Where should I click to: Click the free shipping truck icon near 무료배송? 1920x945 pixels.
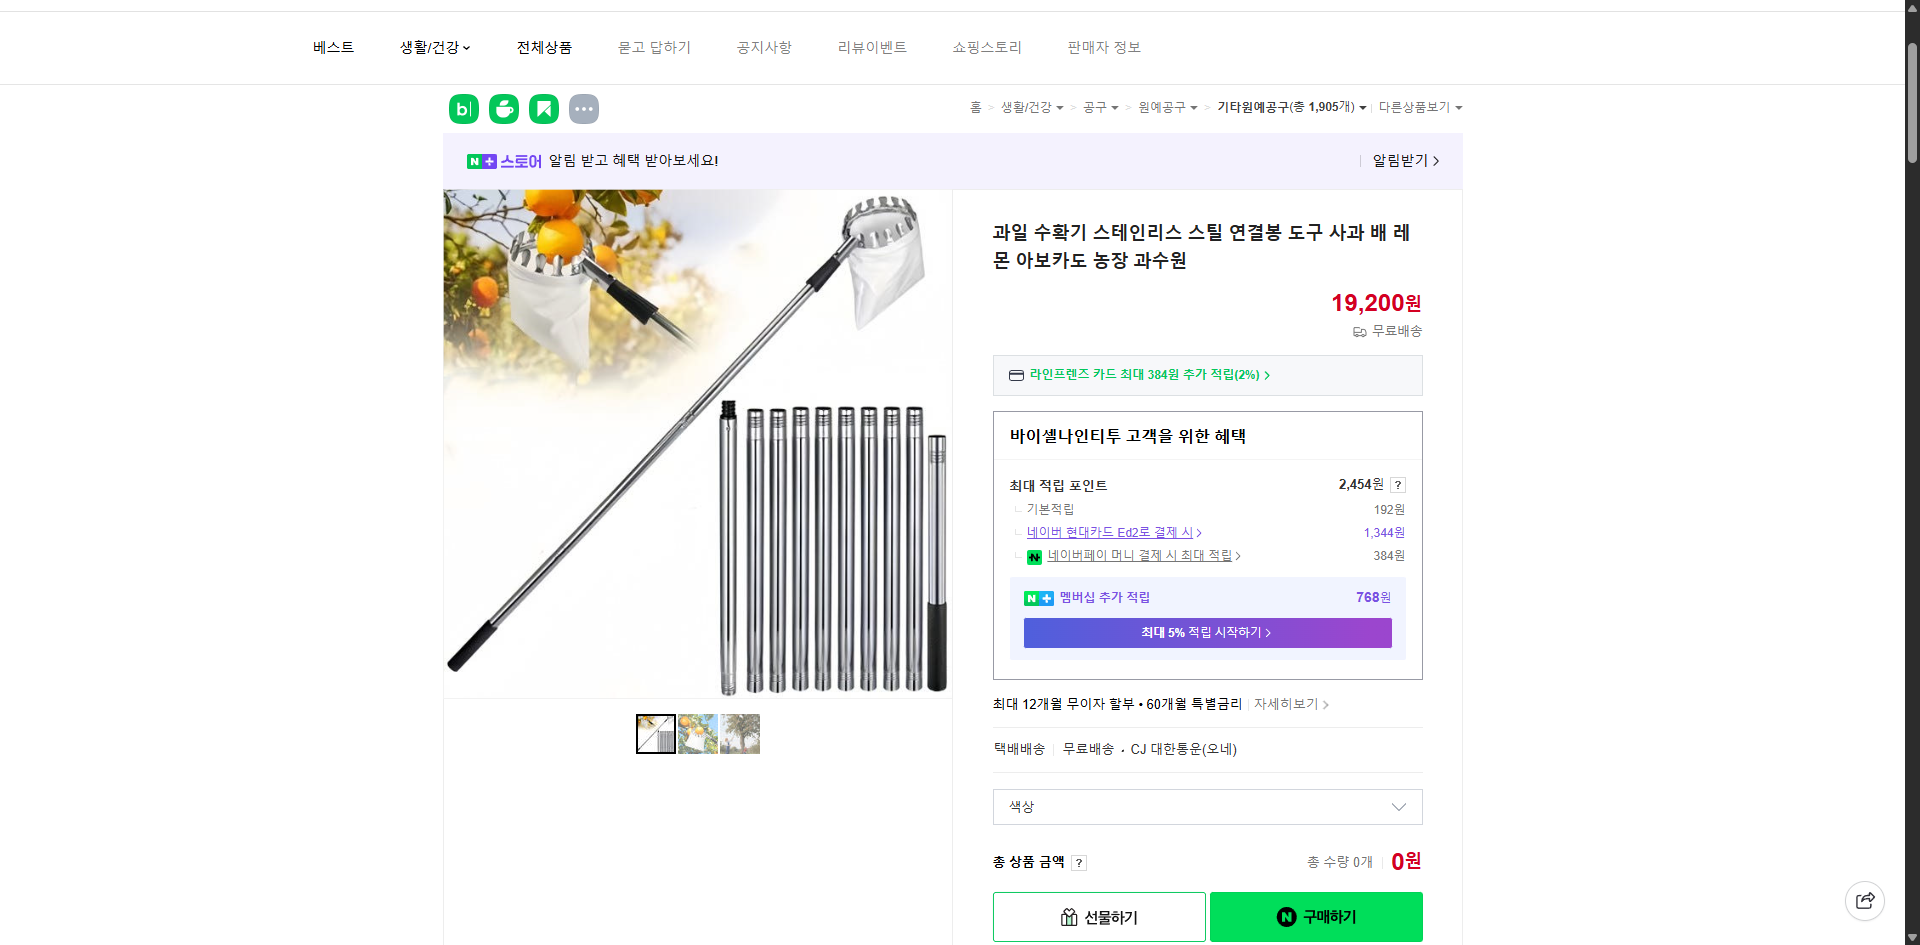click(1358, 331)
